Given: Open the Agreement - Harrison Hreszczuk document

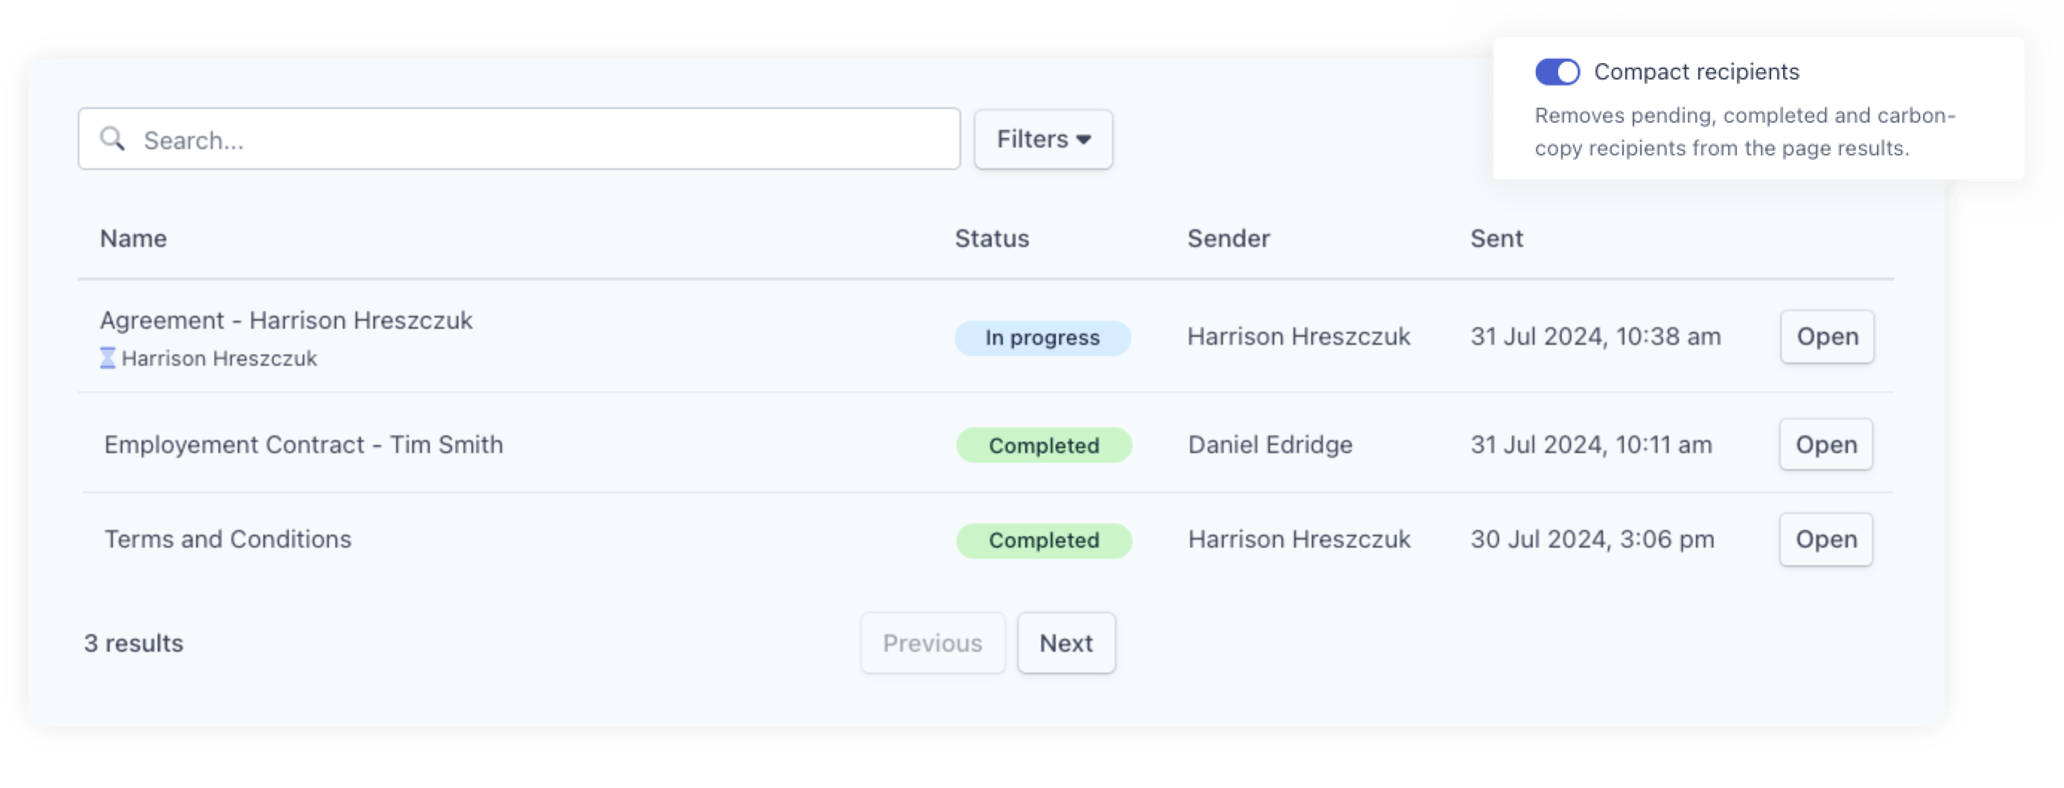Looking at the screenshot, I should pos(1826,337).
